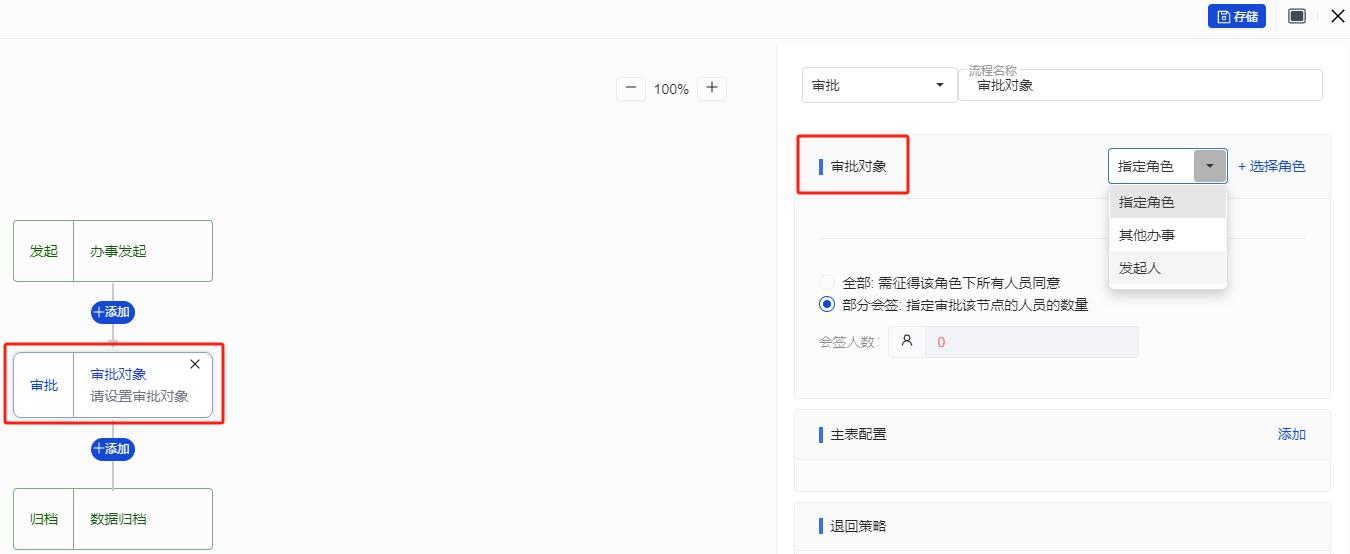The width and height of the screenshot is (1350, 554).
Task: Zoom in the flow canvas
Action: (712, 88)
